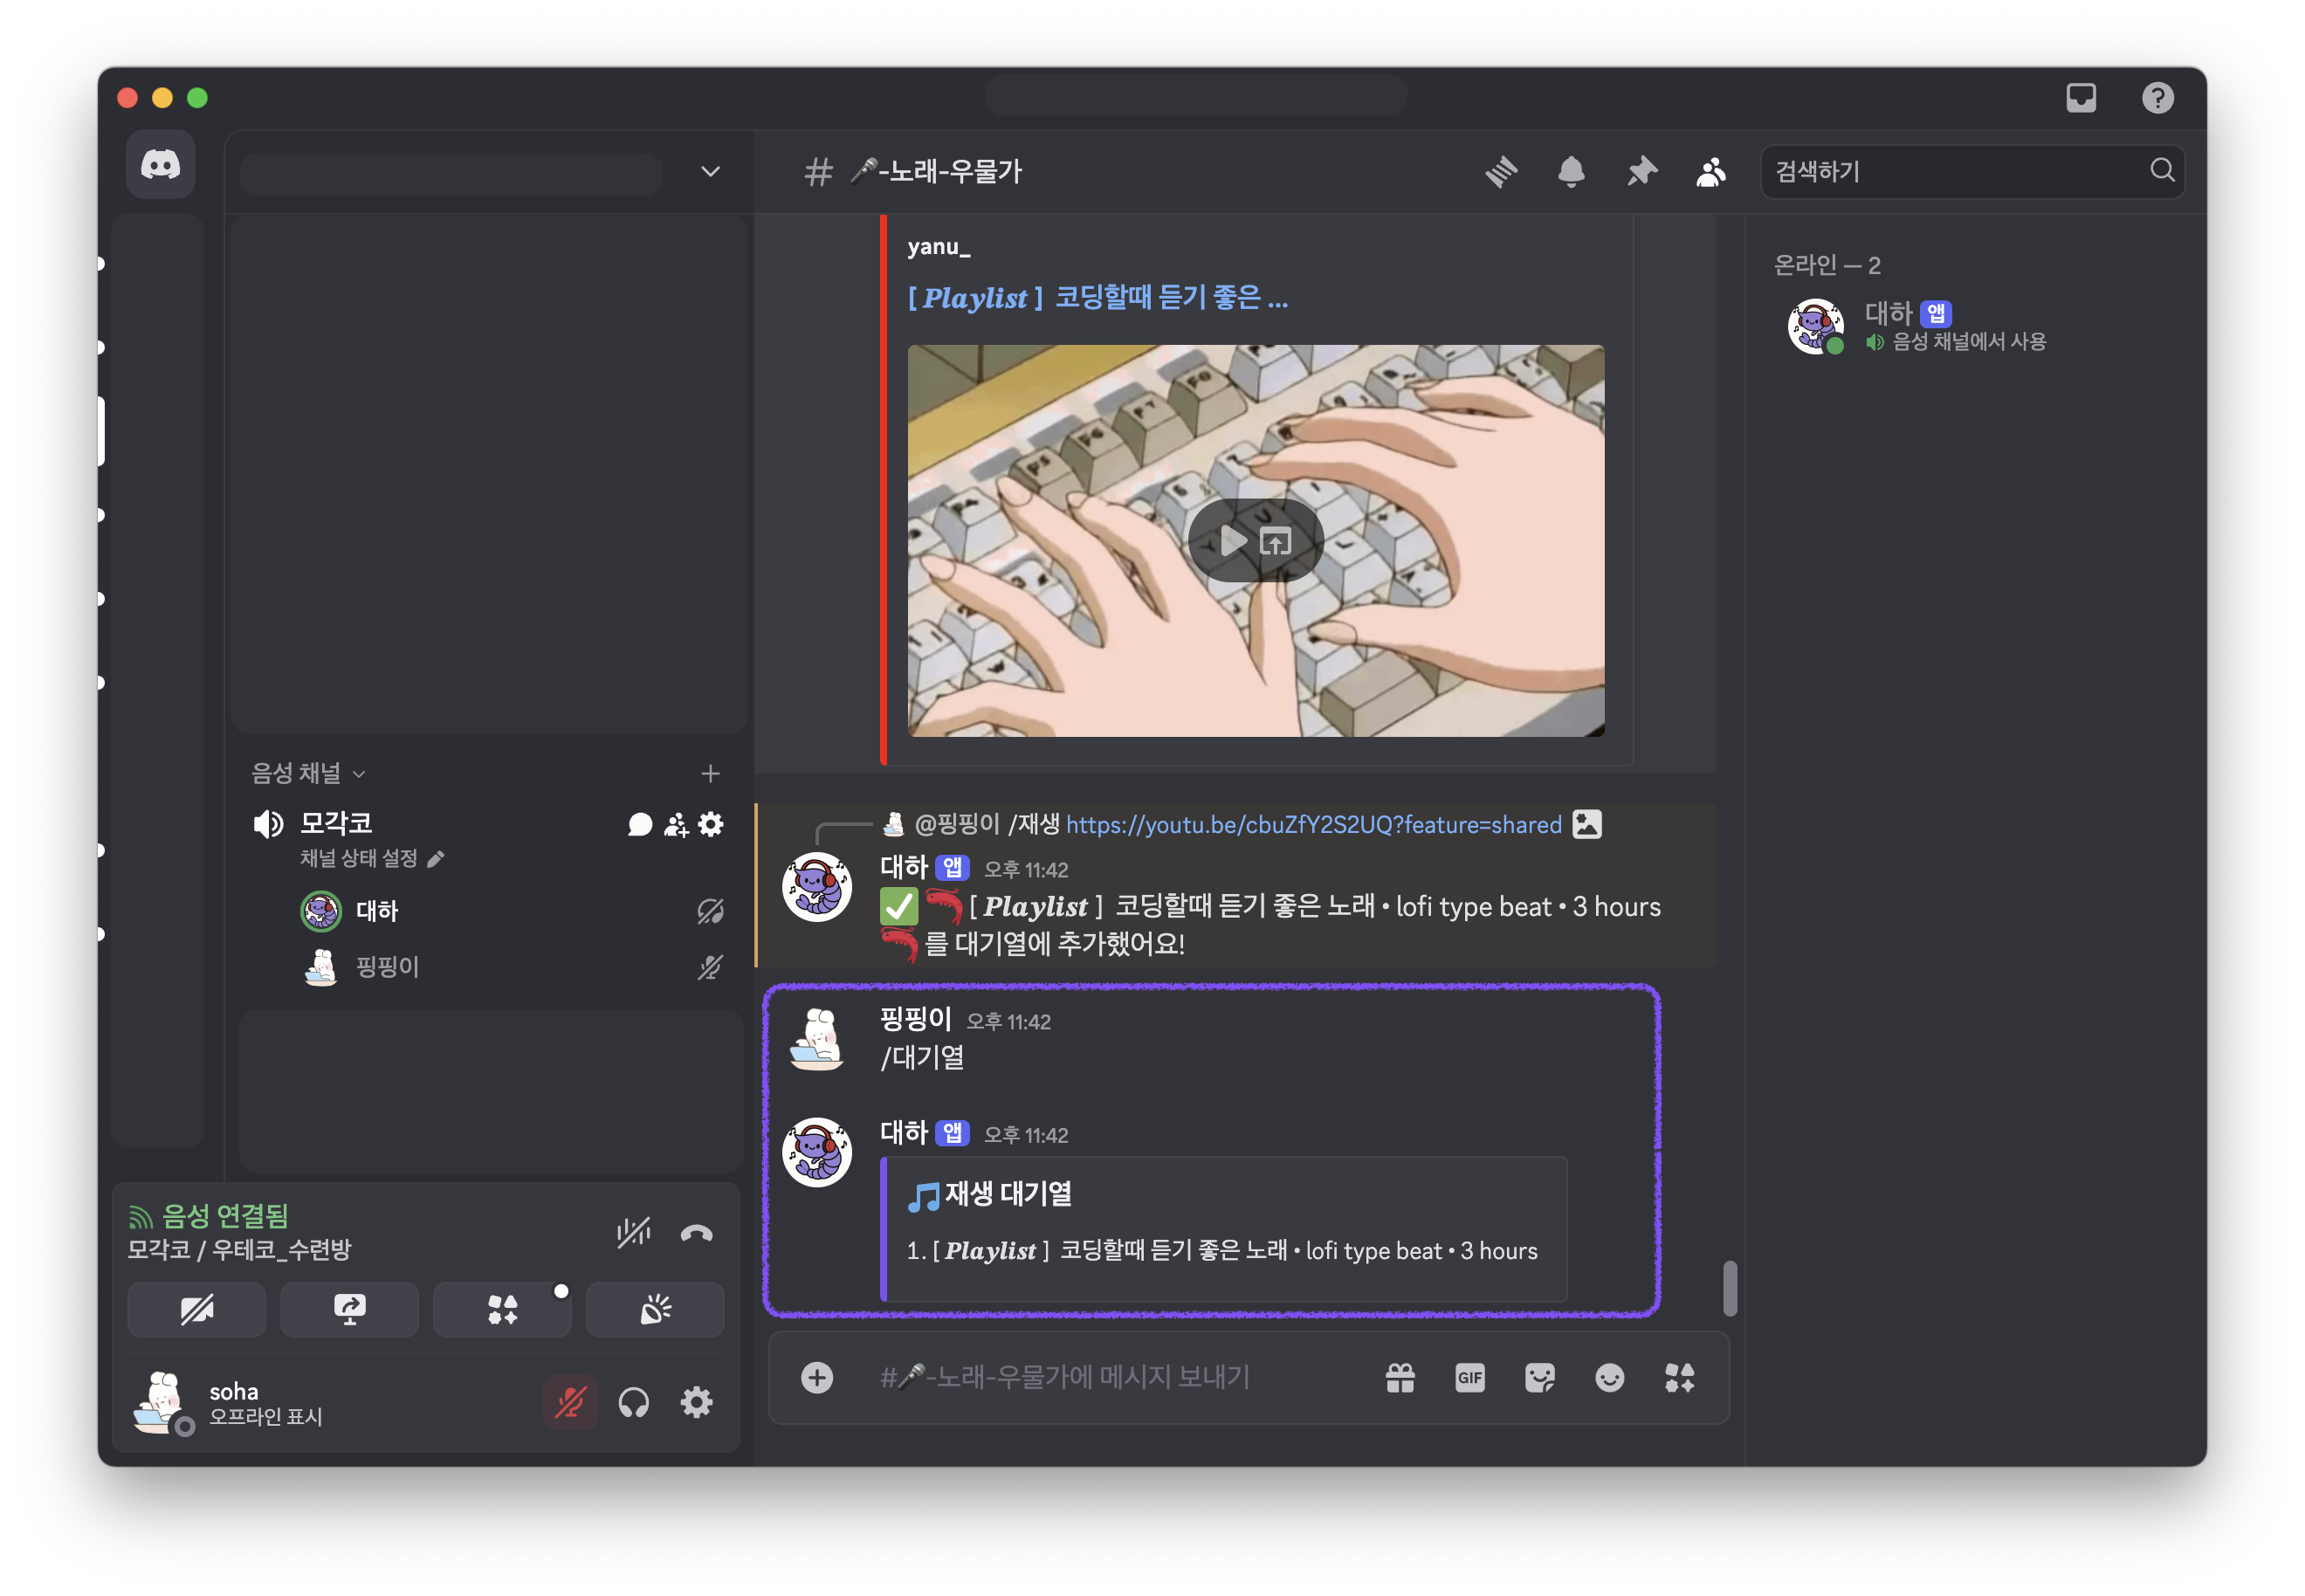Click 핑핑이 username on /대기열 message
The image size is (2305, 1596).
point(915,1019)
